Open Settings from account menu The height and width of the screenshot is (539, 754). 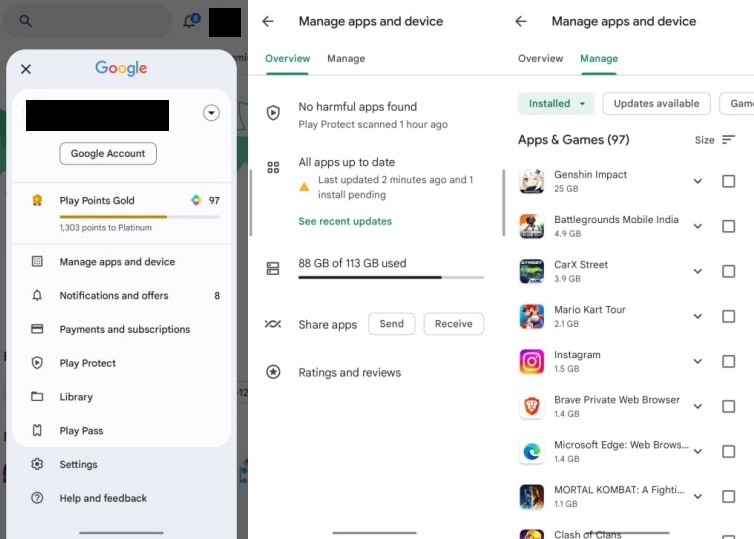pyautogui.click(x=121, y=464)
